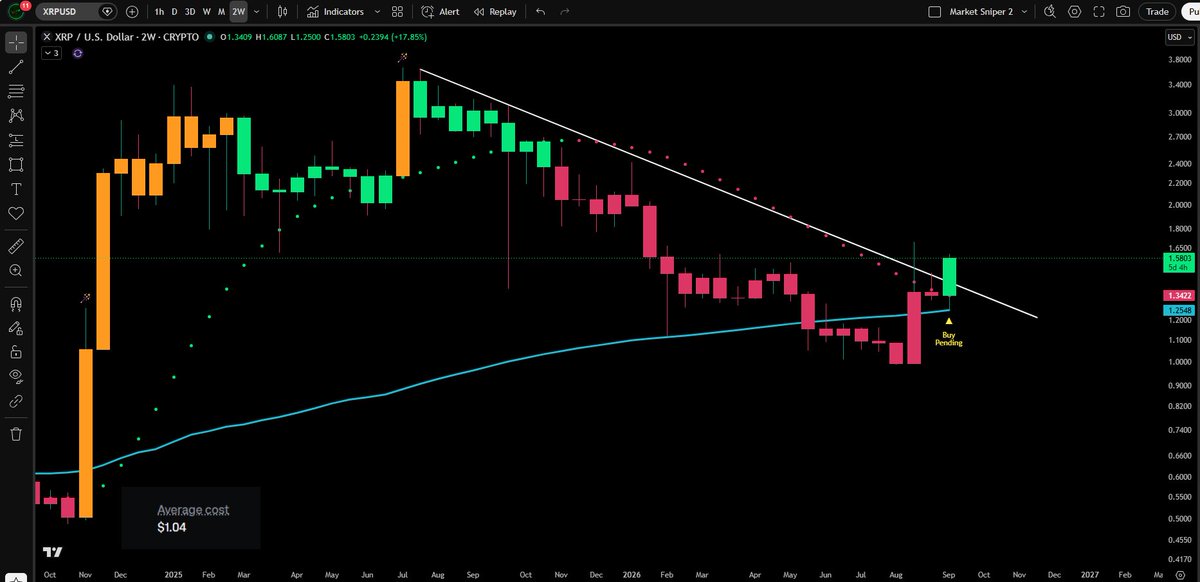
Task: Redo the last chart action
Action: coord(564,12)
